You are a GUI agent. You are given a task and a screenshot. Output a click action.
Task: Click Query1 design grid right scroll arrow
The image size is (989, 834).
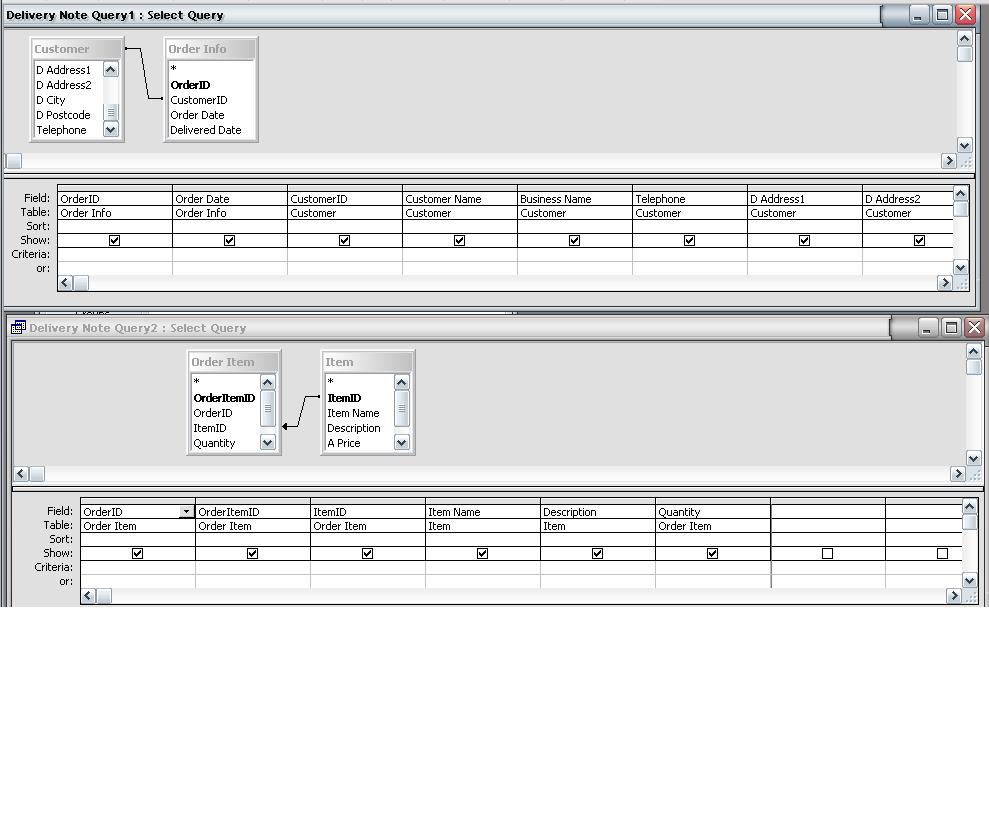(x=944, y=283)
